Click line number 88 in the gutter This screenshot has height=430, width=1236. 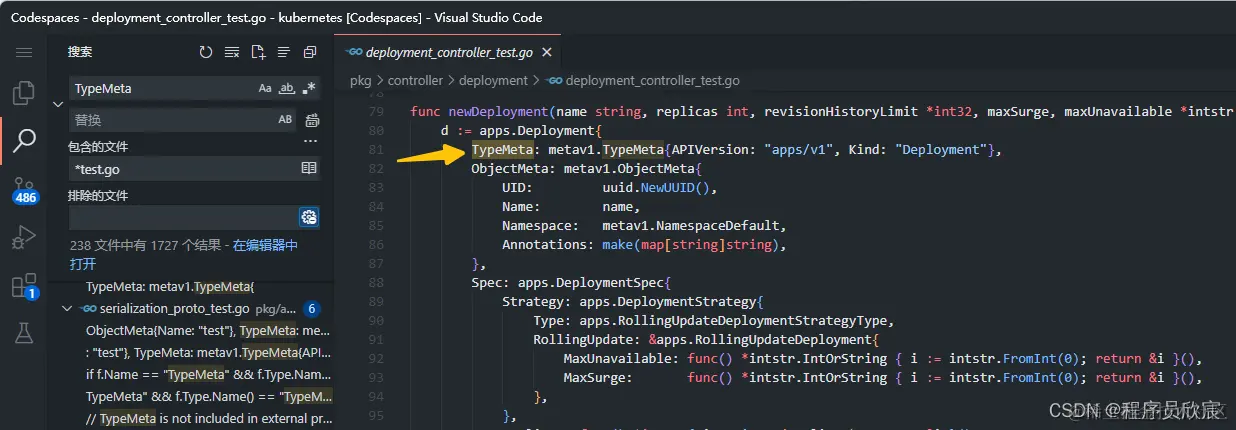[376, 282]
